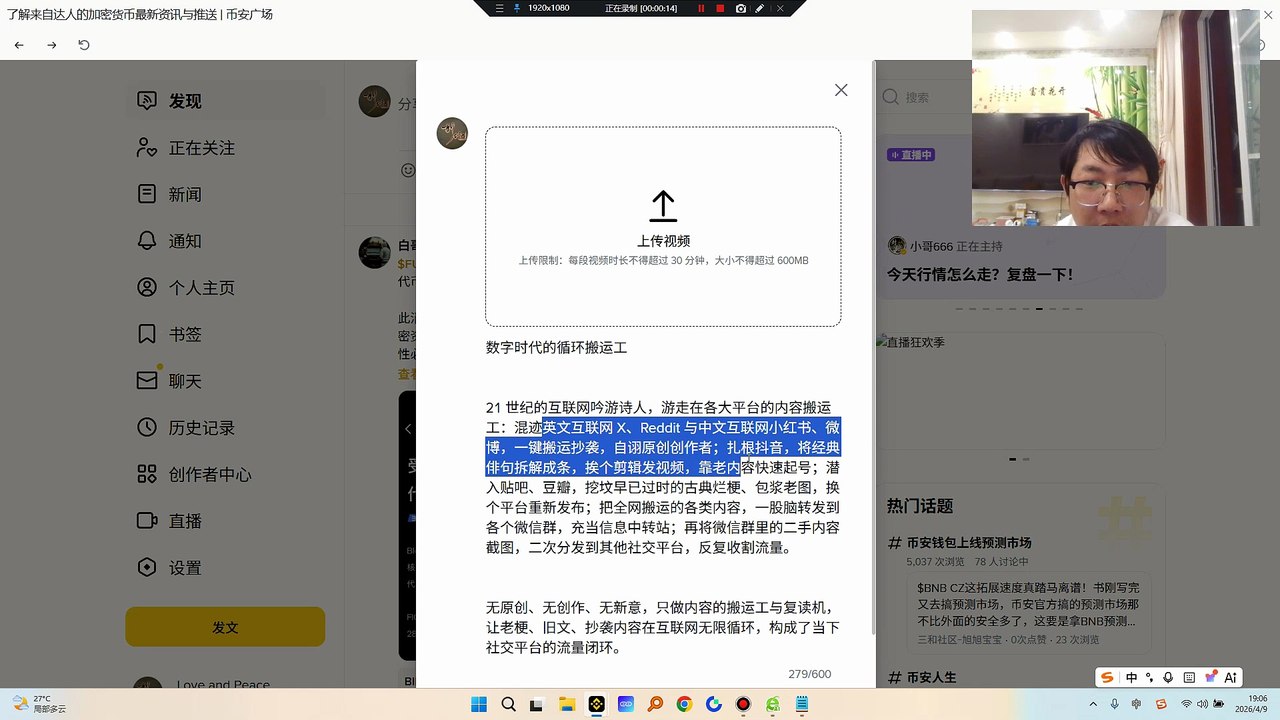Open the Windows Start menu
Viewport: 1280px width, 720px height.
tap(478, 704)
